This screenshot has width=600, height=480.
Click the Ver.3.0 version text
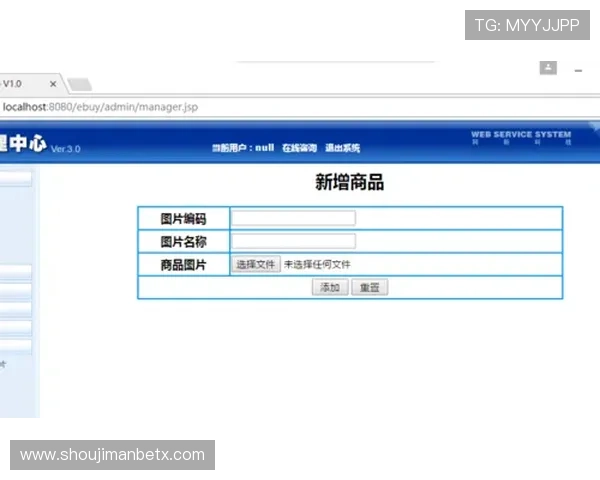coord(65,149)
